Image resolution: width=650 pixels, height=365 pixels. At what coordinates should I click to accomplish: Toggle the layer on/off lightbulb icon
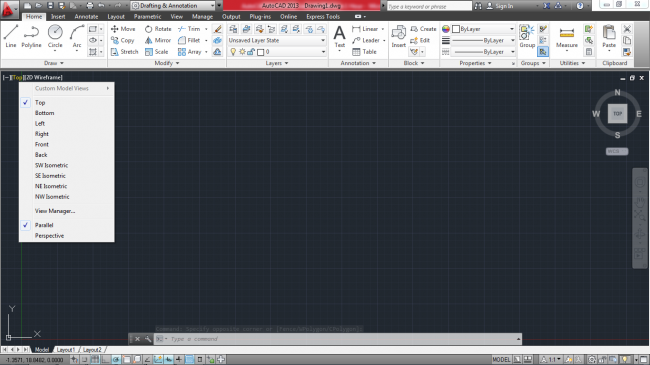coord(233,52)
